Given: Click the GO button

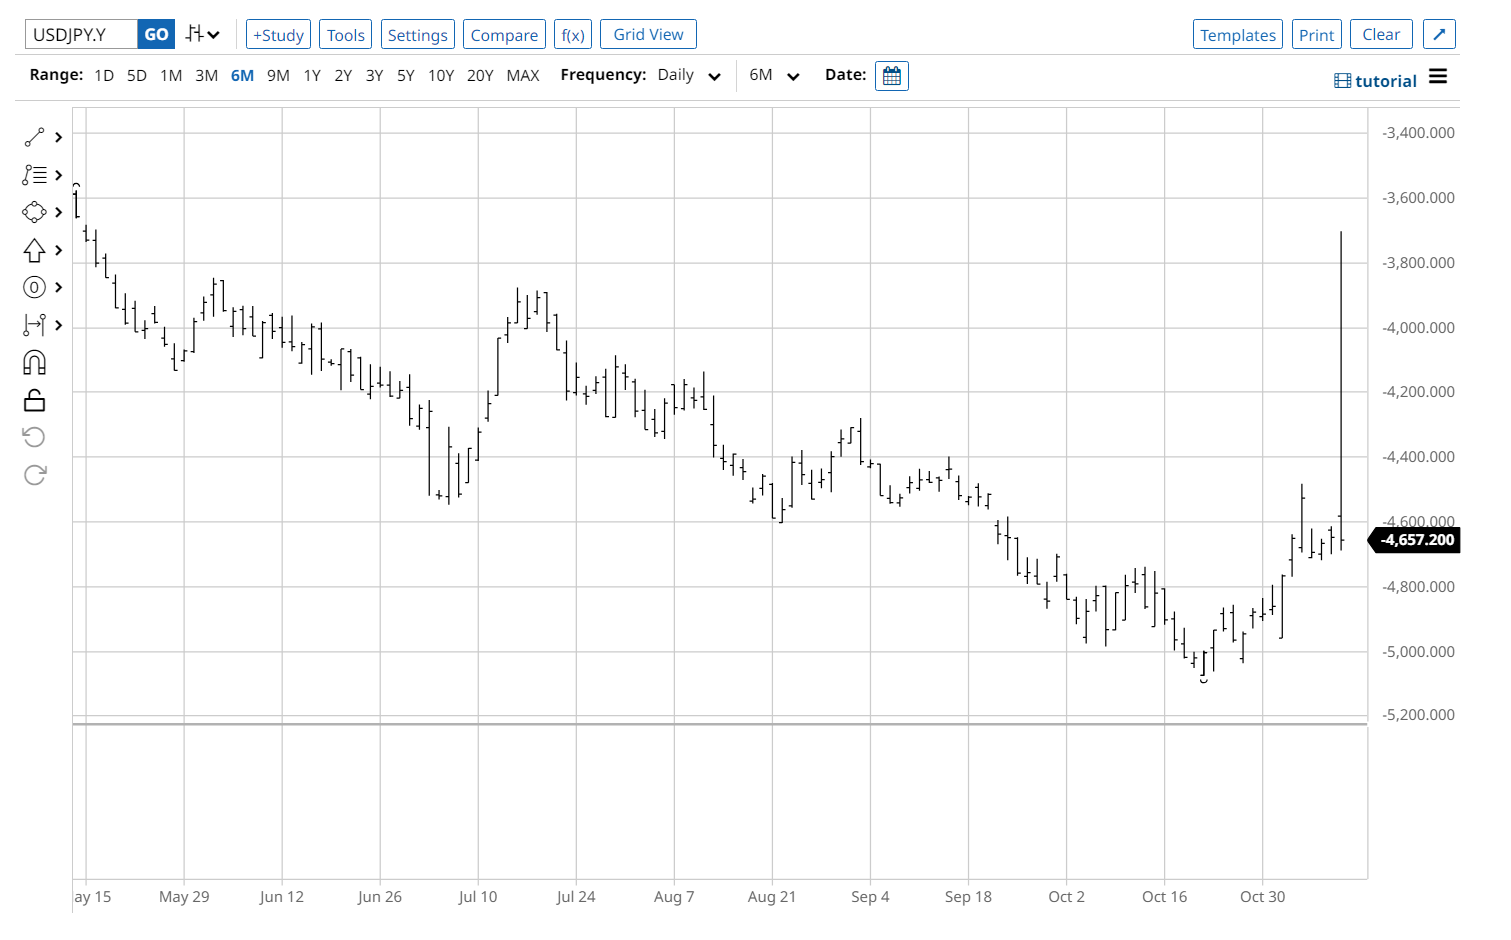Looking at the screenshot, I should pyautogui.click(x=156, y=34).
